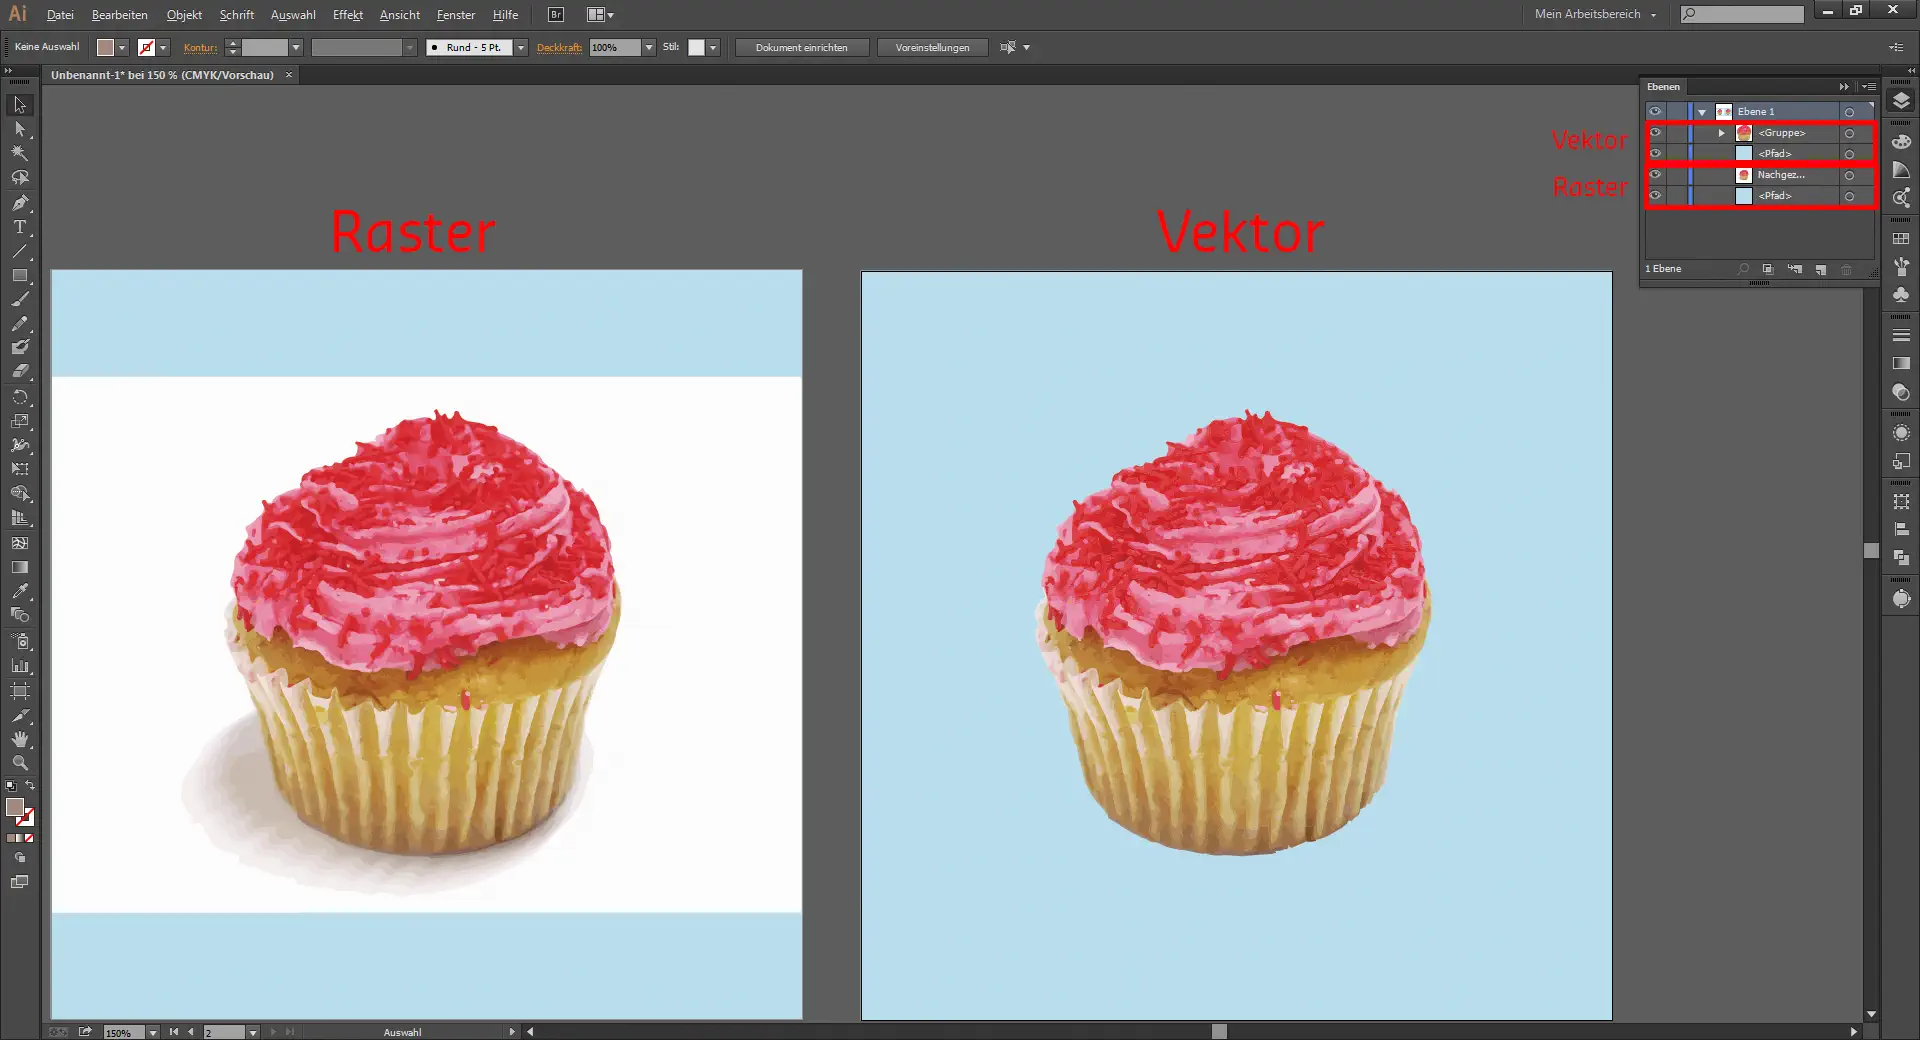Open the Effekt menu

347,15
